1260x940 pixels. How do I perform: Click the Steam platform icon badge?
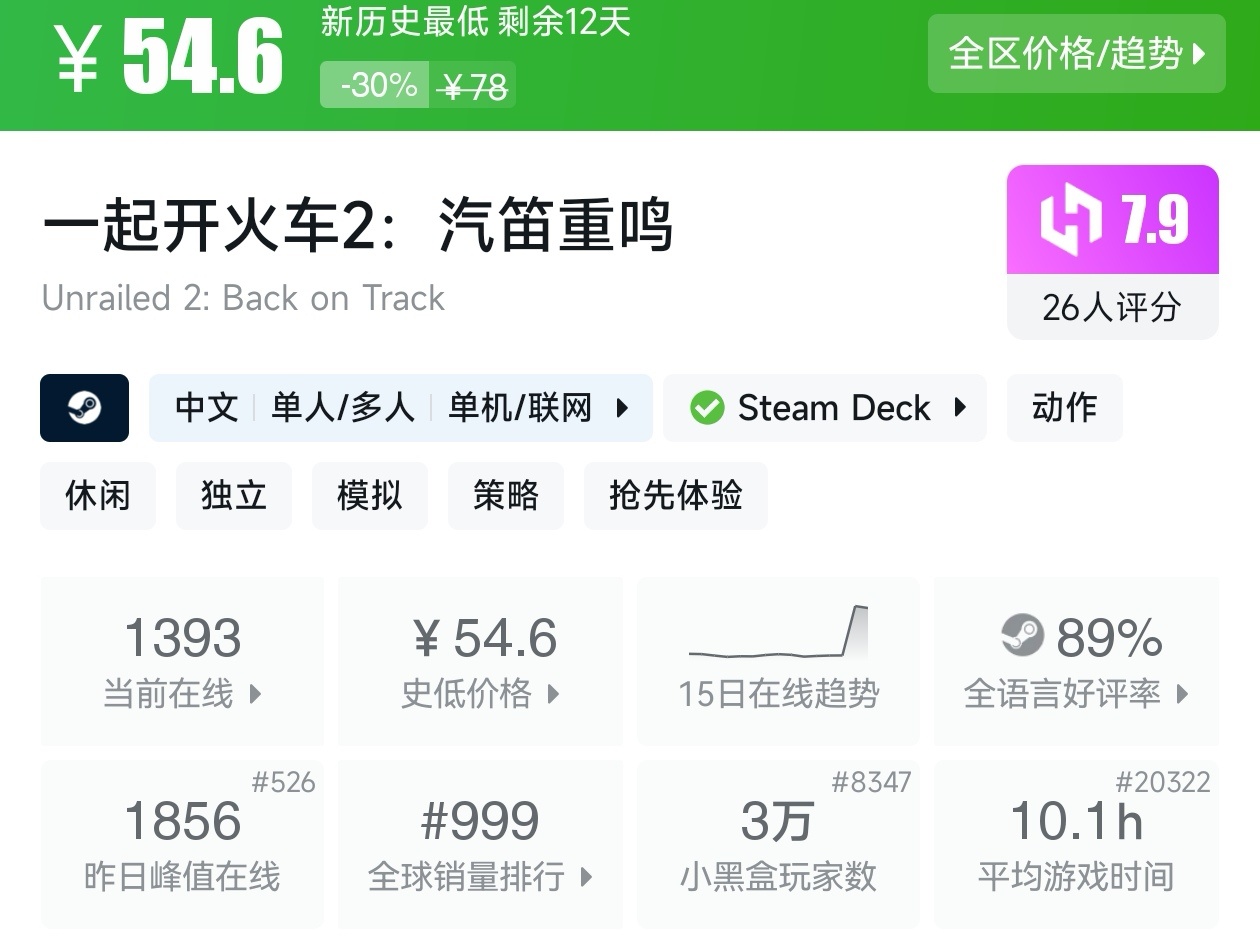pos(84,408)
